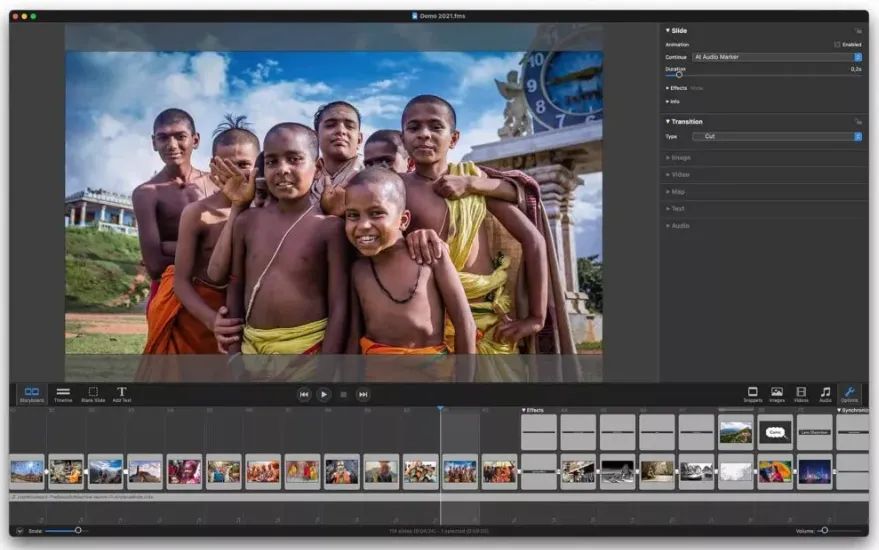The width and height of the screenshot is (879, 550).
Task: Pick the Lens Distortion snippet
Action: coord(815,432)
